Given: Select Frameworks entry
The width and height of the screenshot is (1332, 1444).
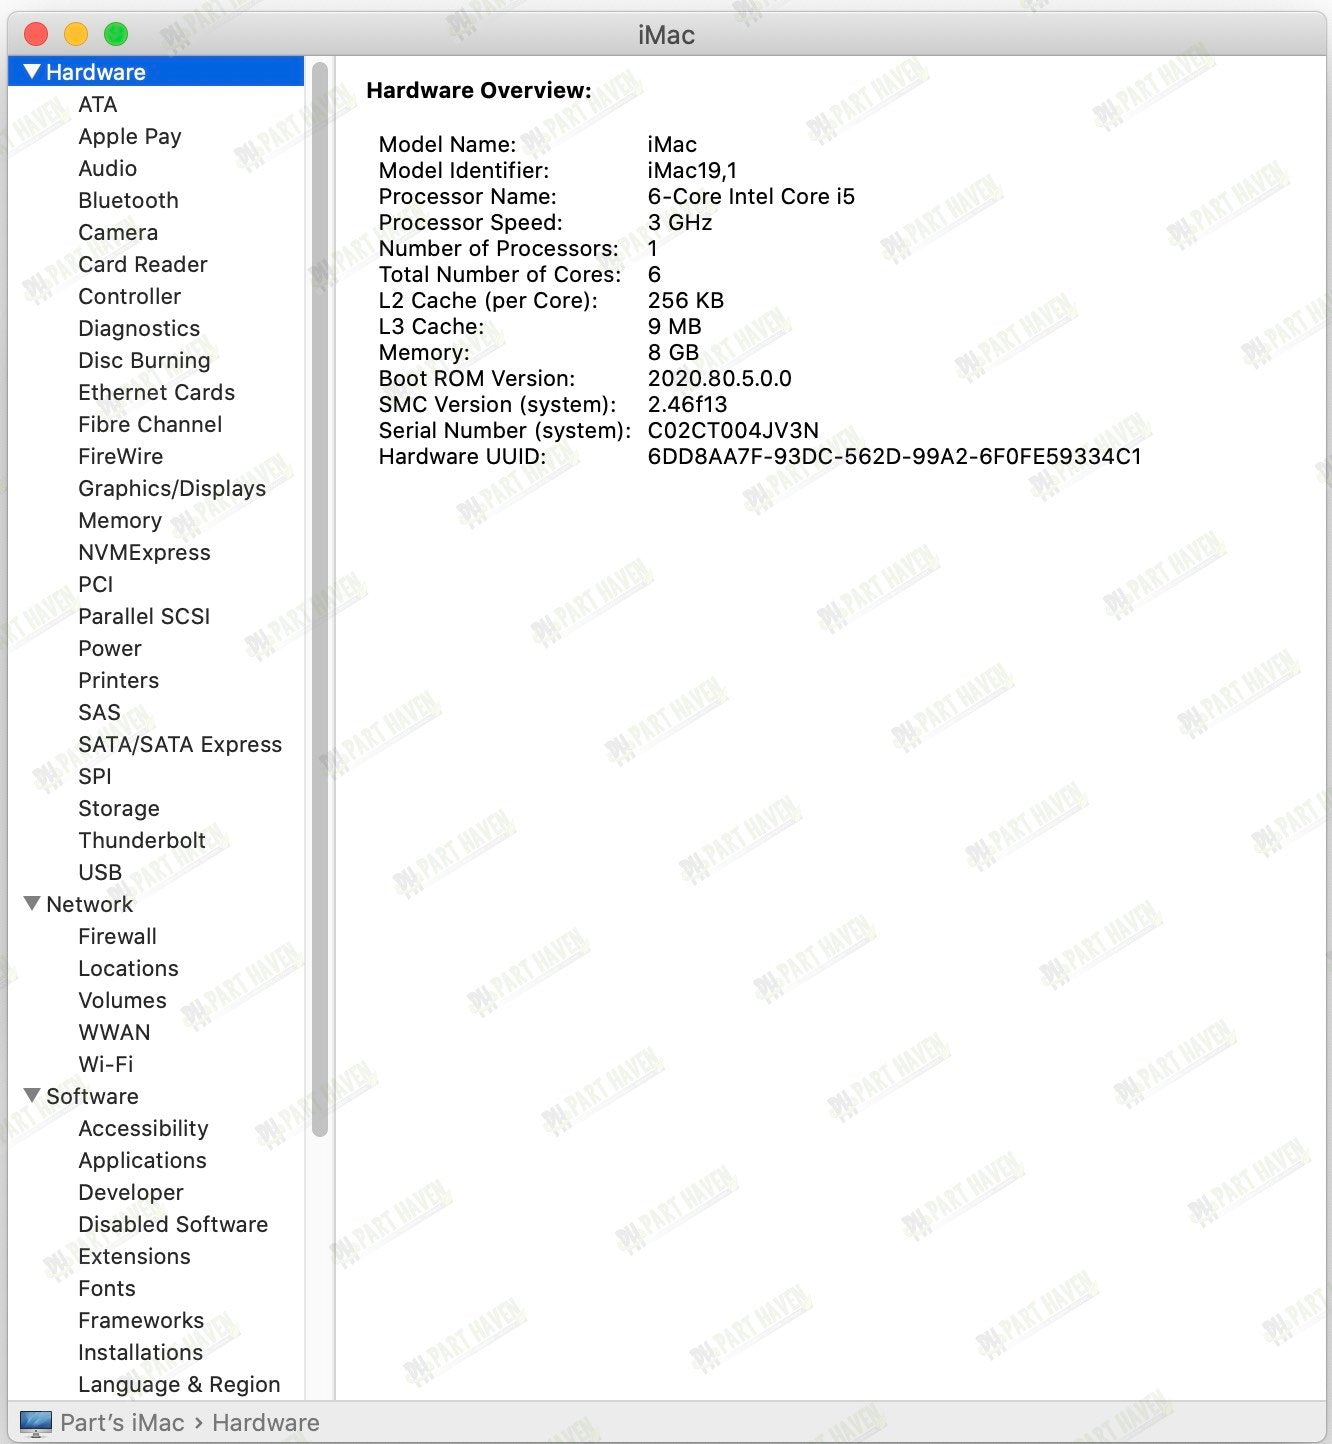Looking at the screenshot, I should [141, 1320].
